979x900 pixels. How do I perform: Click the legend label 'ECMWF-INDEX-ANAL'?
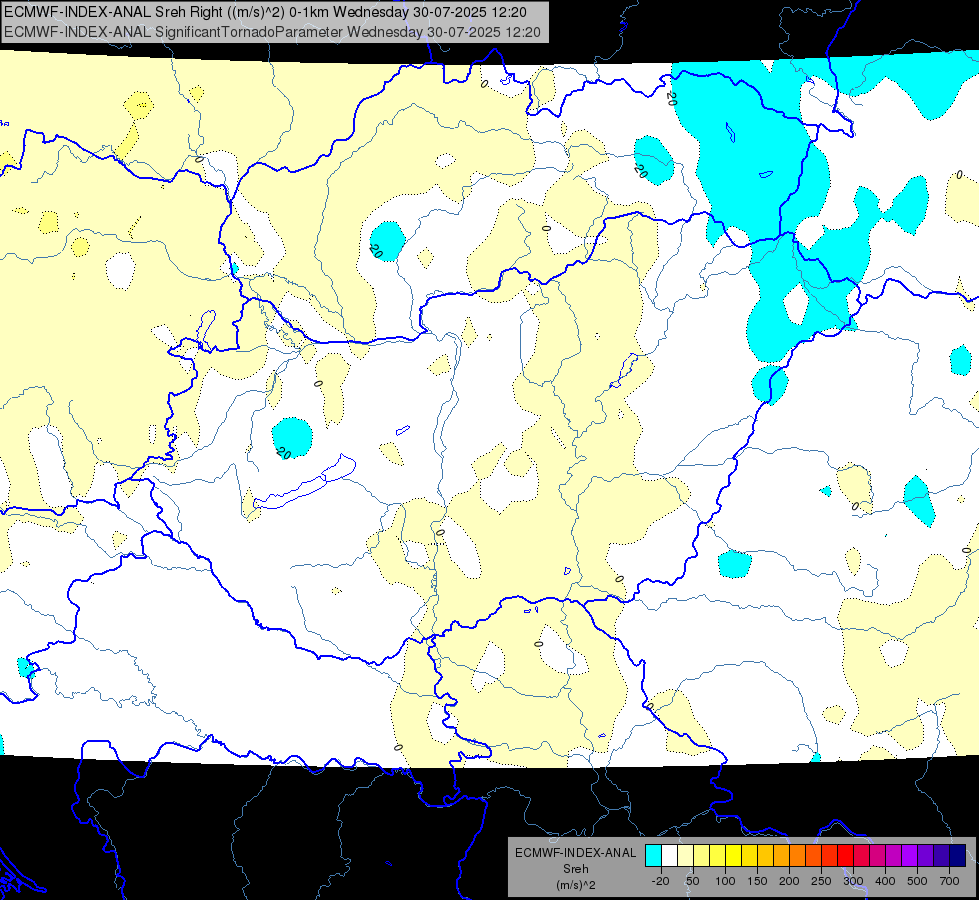(x=575, y=853)
